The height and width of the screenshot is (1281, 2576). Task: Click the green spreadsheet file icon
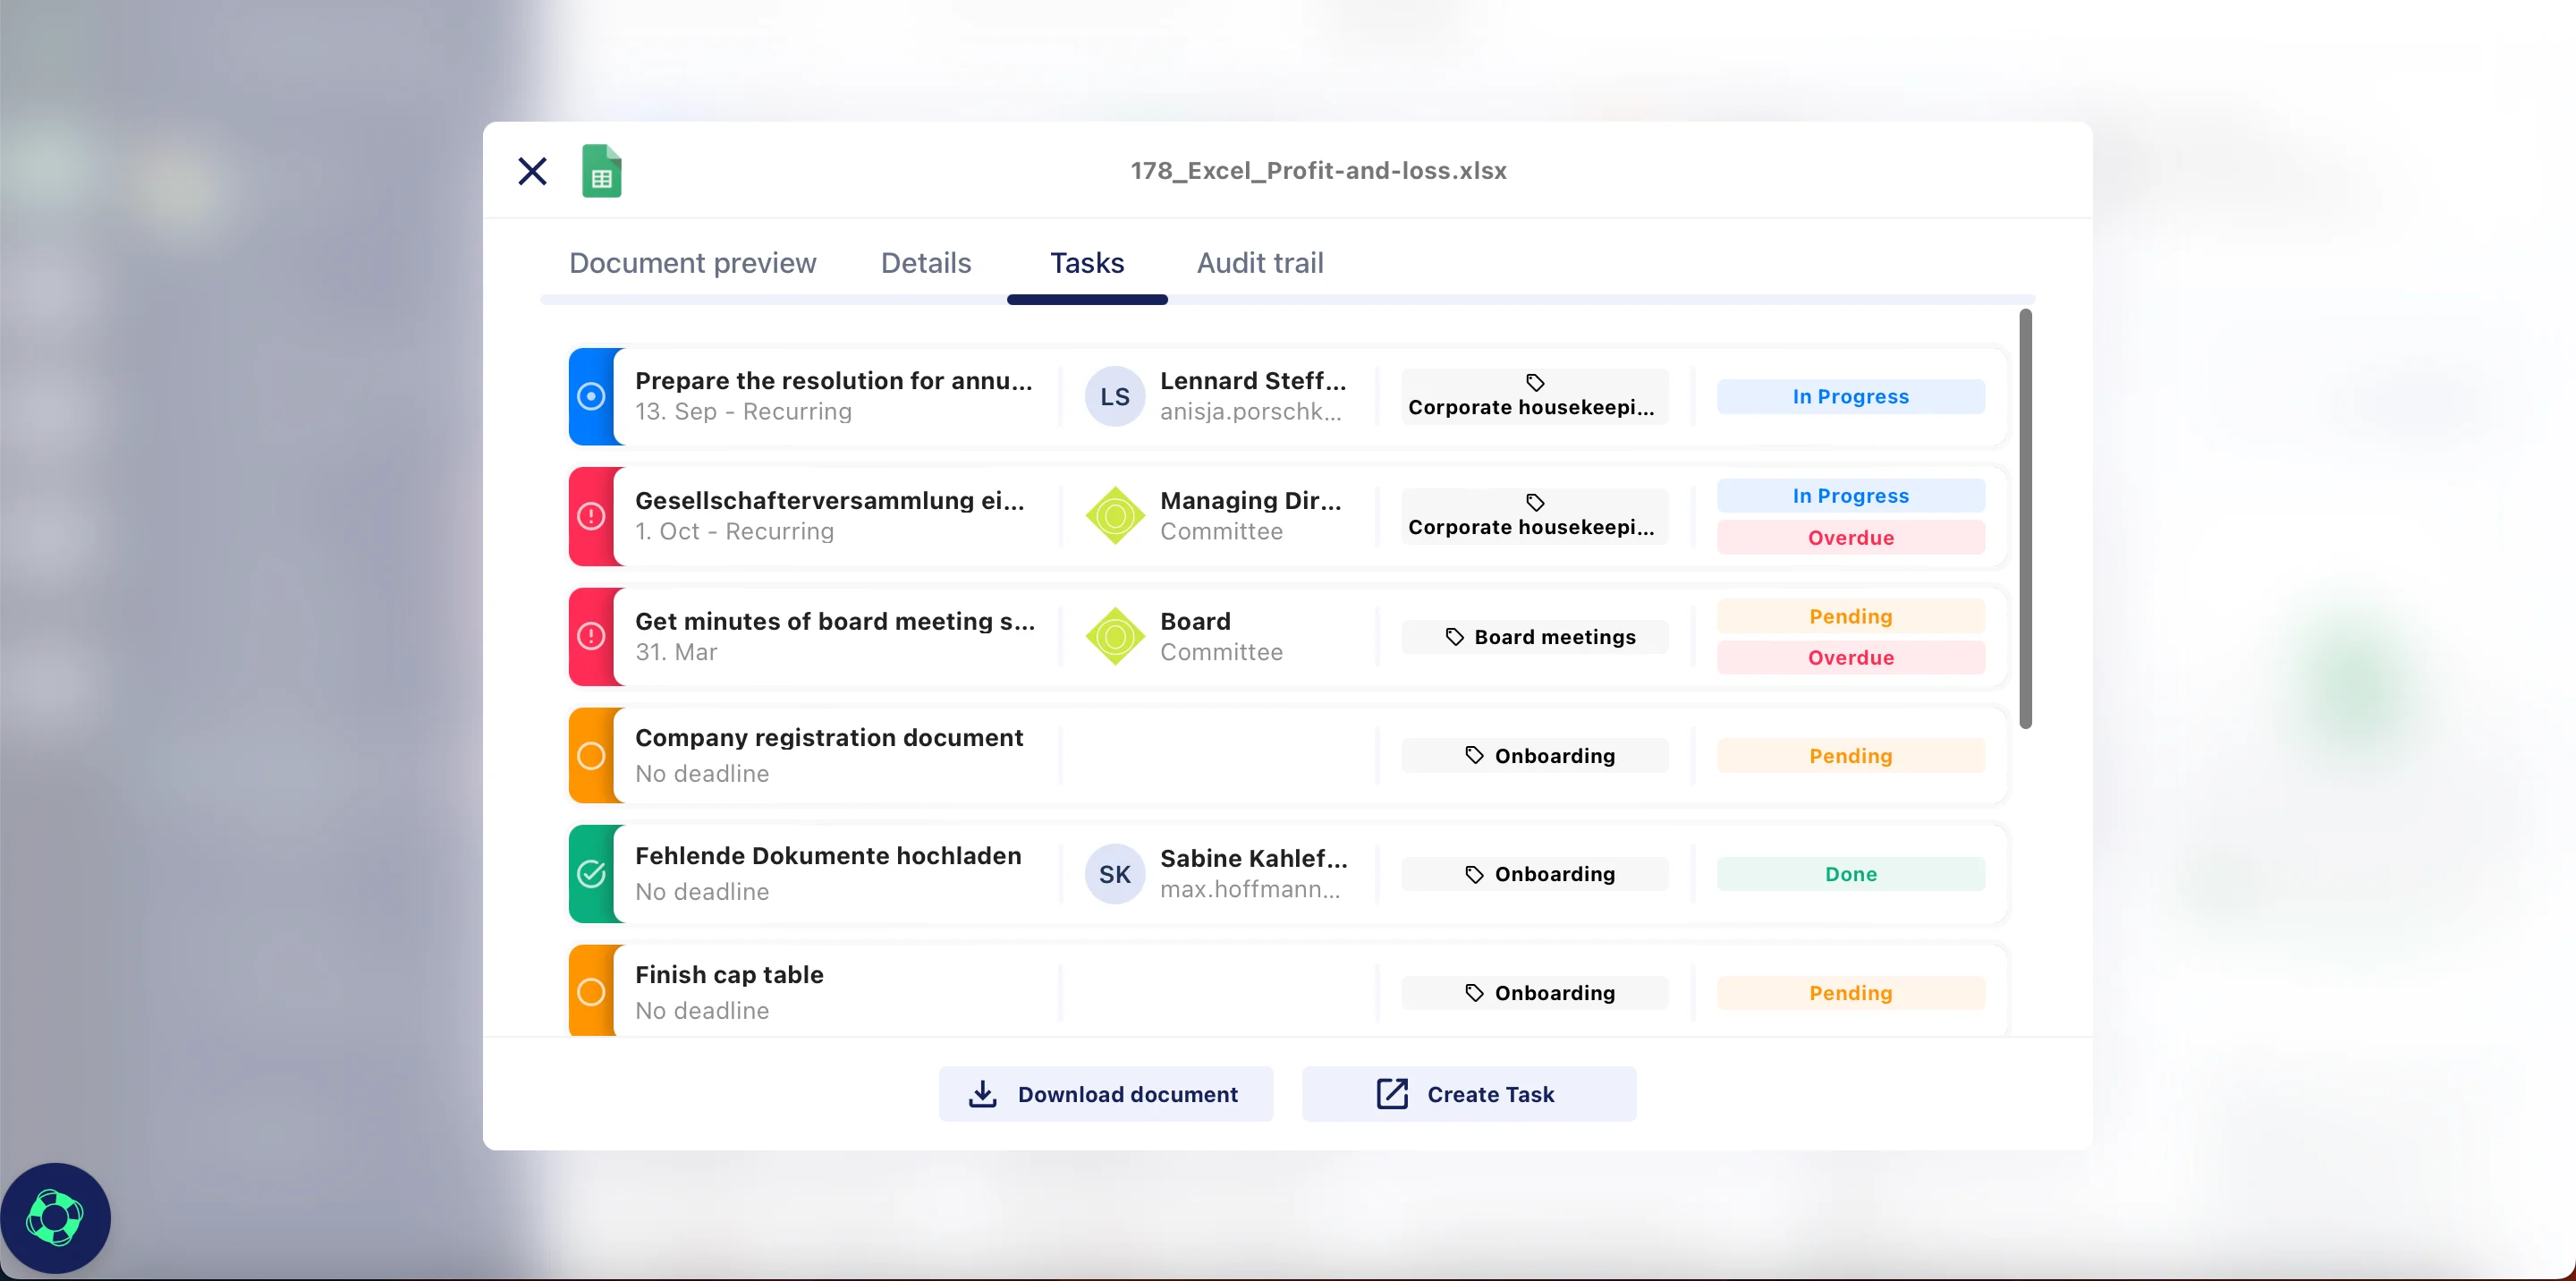pos(601,171)
